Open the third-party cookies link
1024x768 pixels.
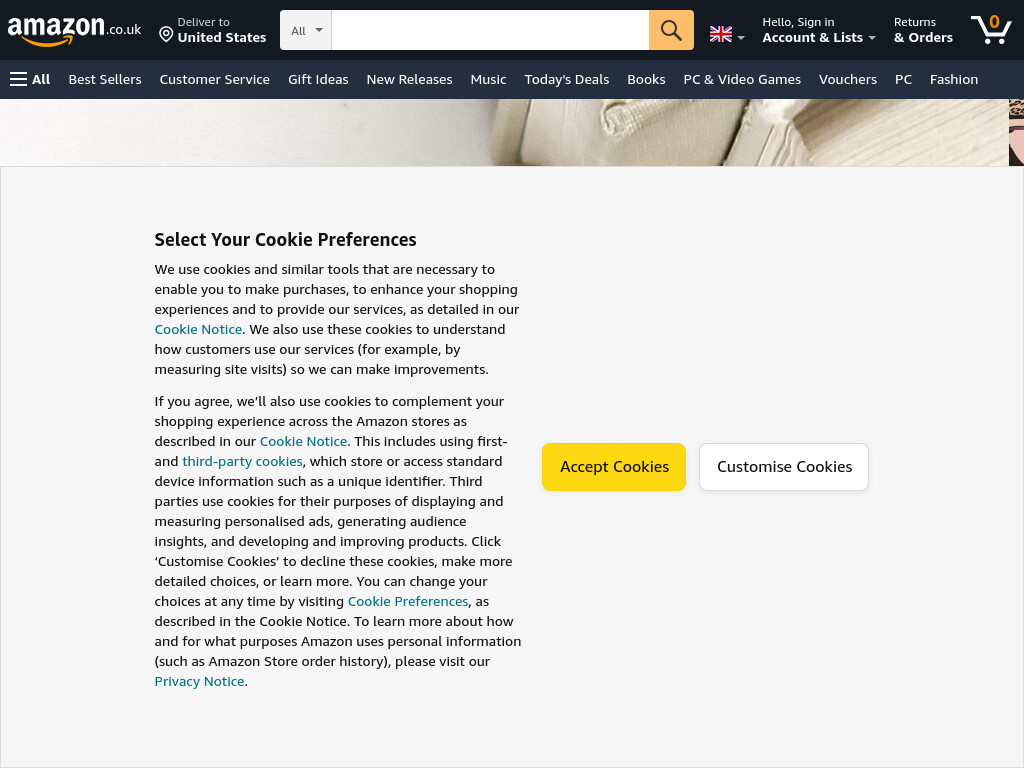pos(242,462)
